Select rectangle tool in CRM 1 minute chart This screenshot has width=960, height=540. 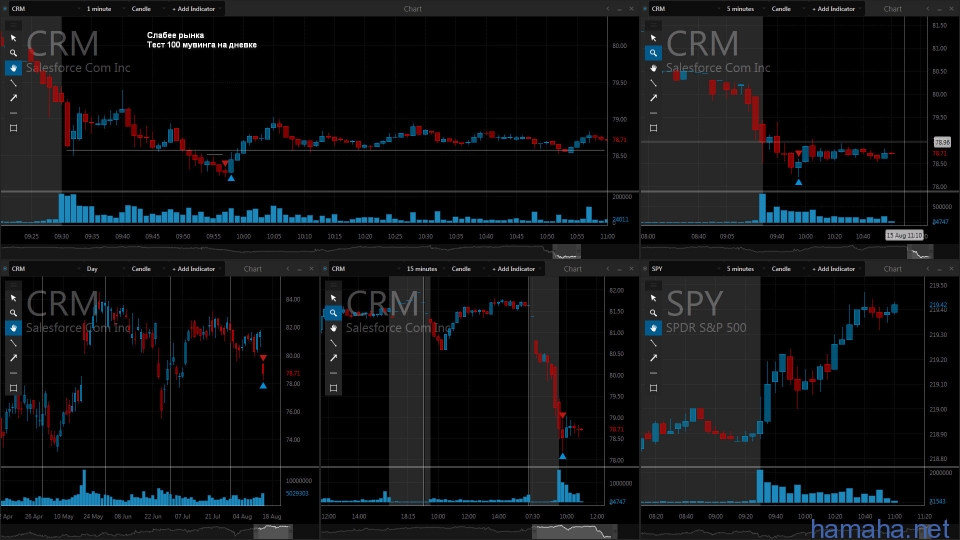(13, 128)
